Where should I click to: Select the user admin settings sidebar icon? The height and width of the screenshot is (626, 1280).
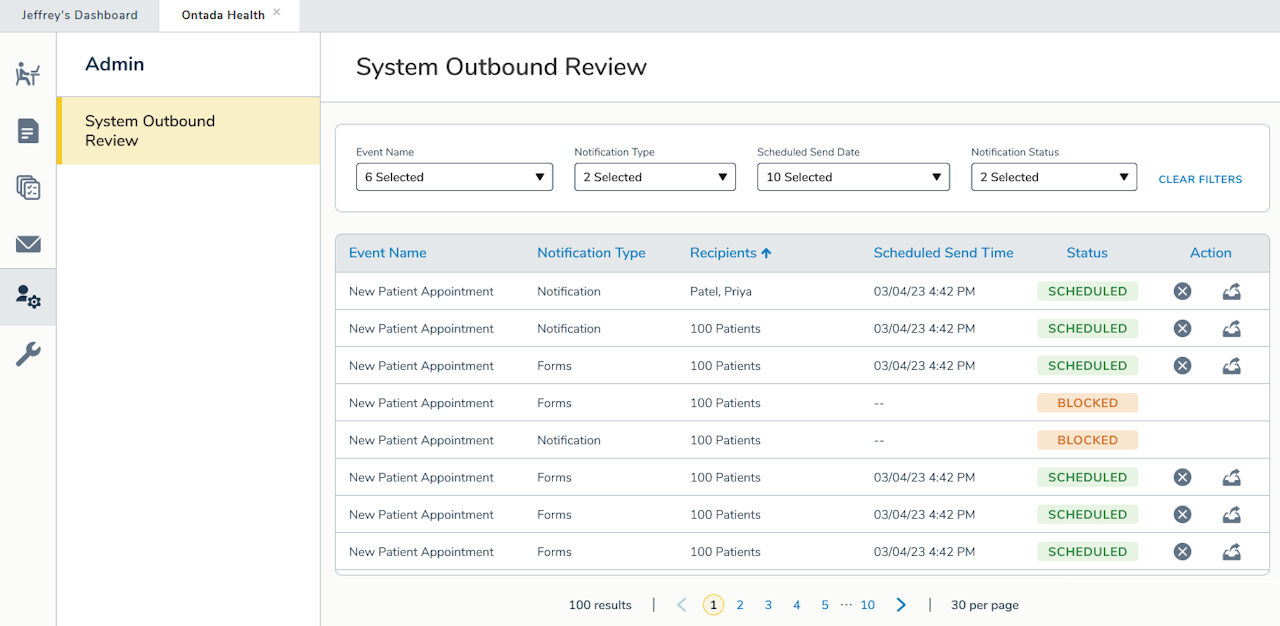tap(28, 297)
